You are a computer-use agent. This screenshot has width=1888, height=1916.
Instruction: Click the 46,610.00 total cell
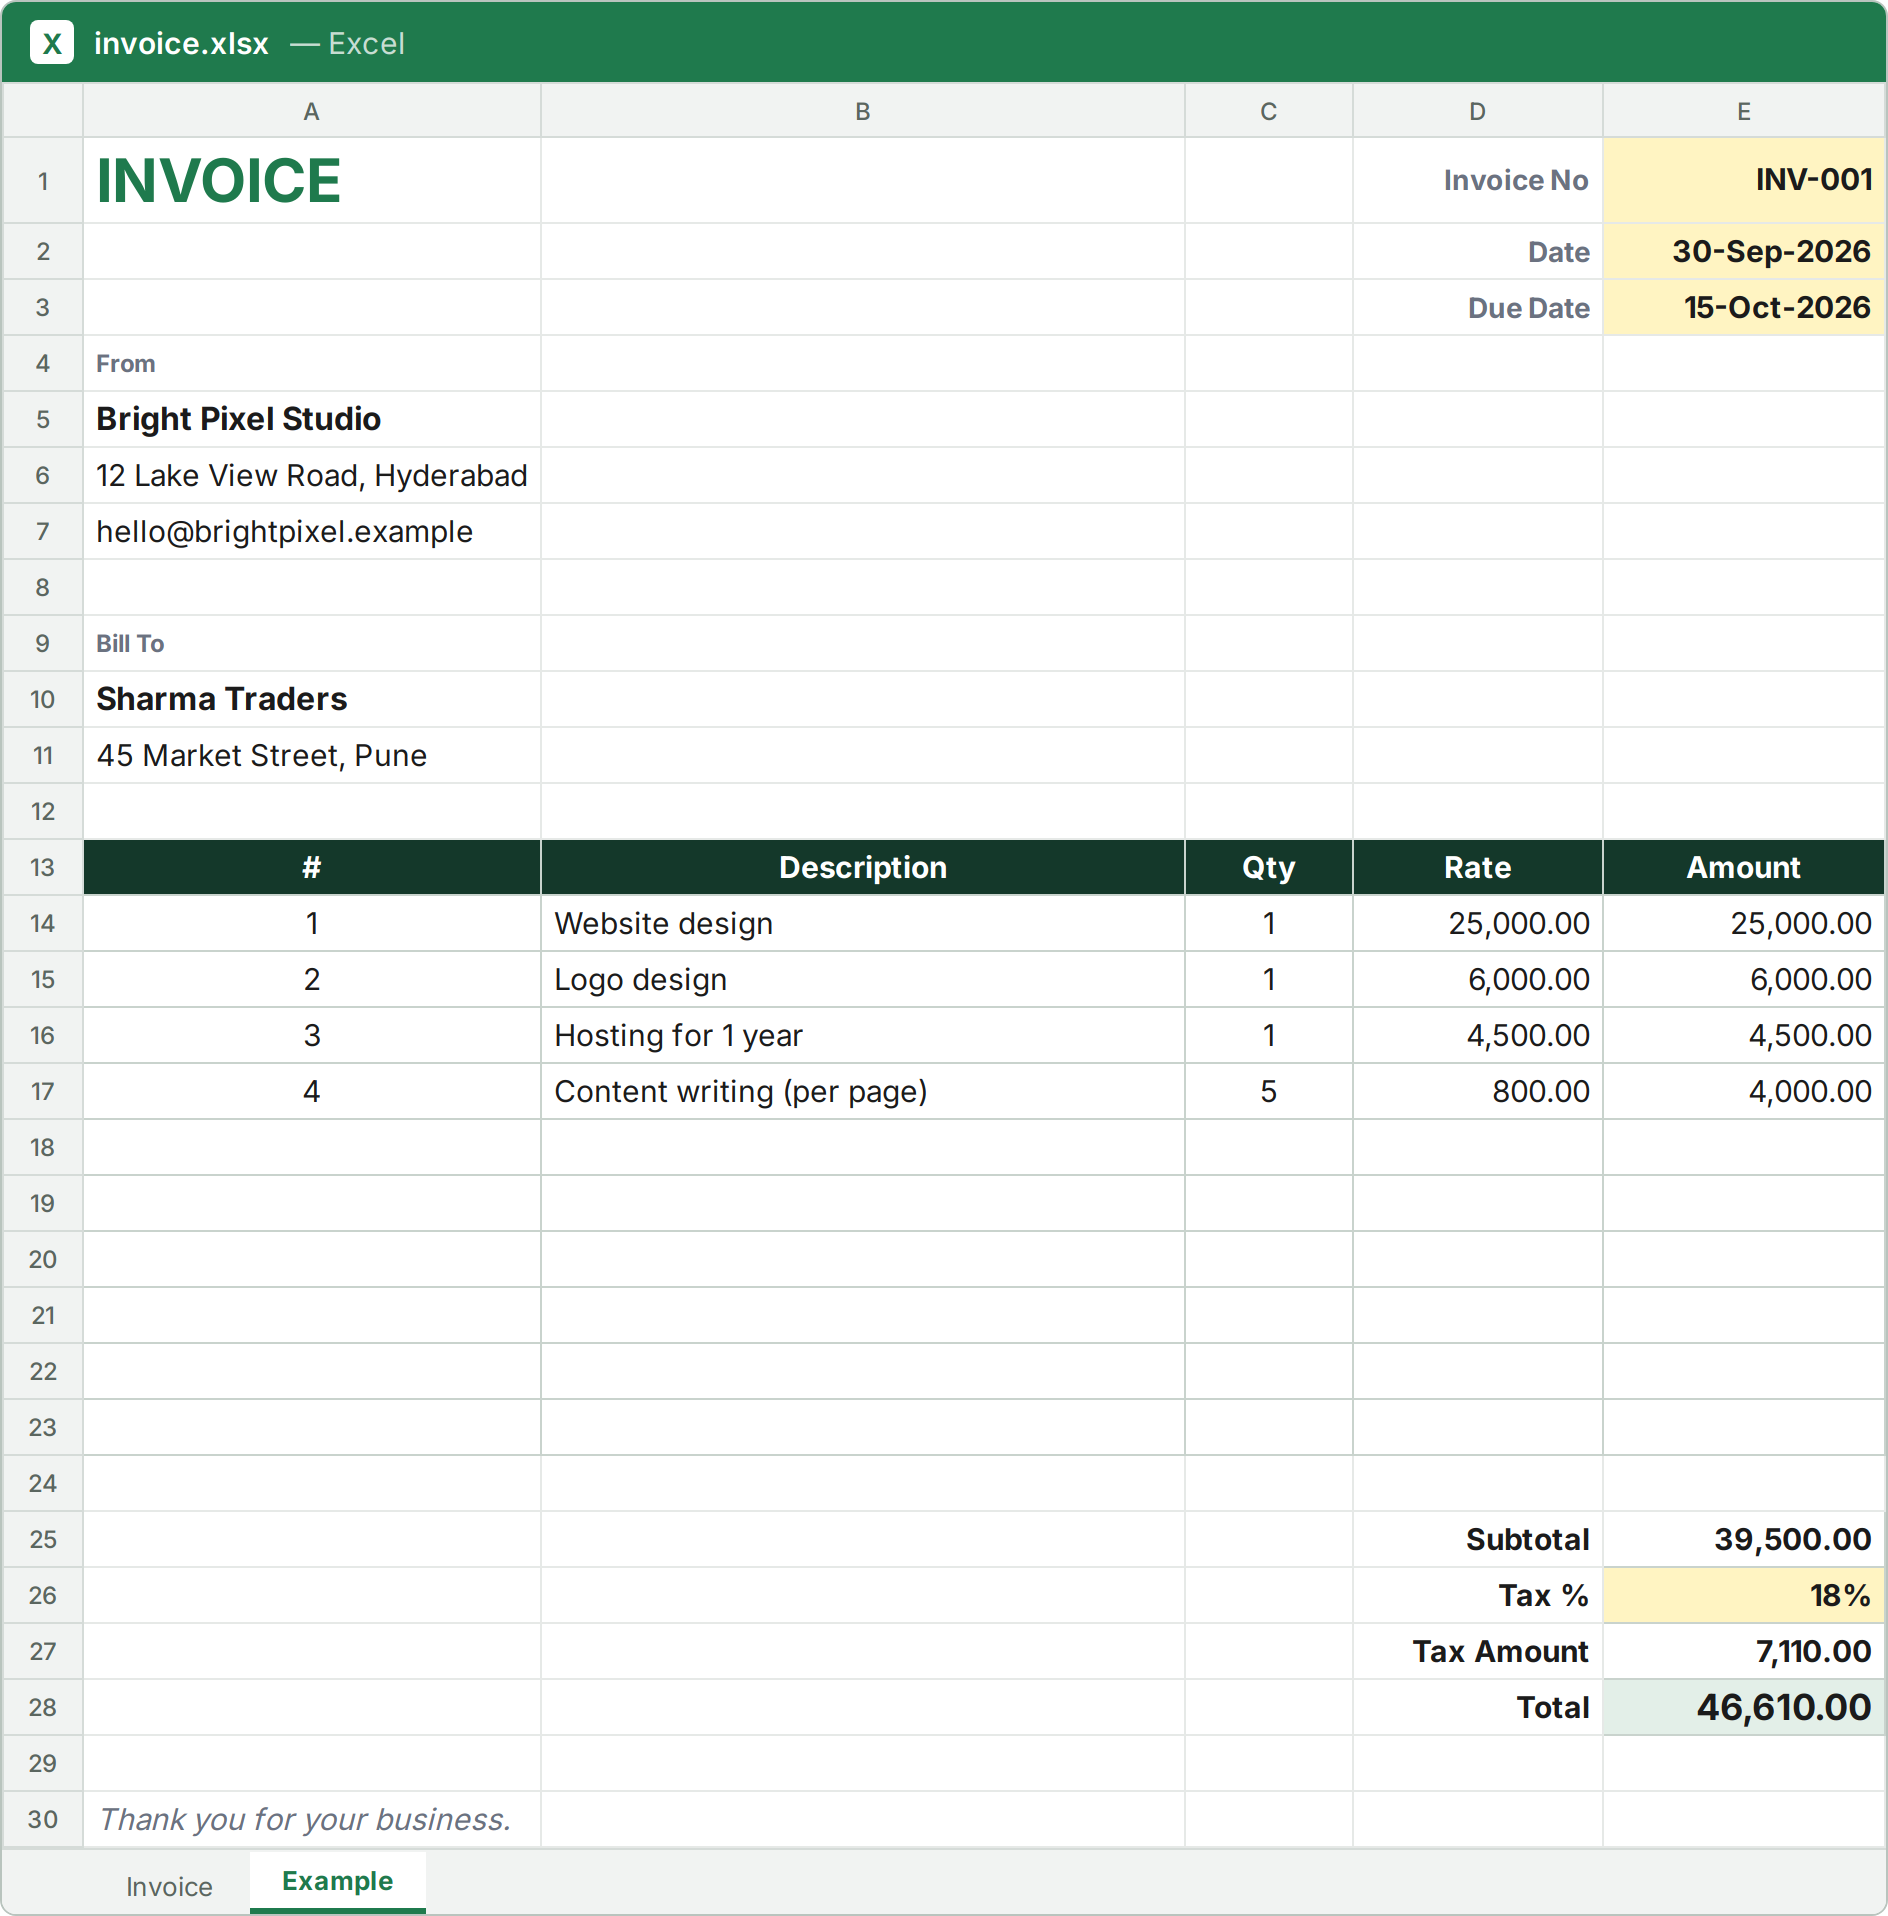[x=1744, y=1707]
